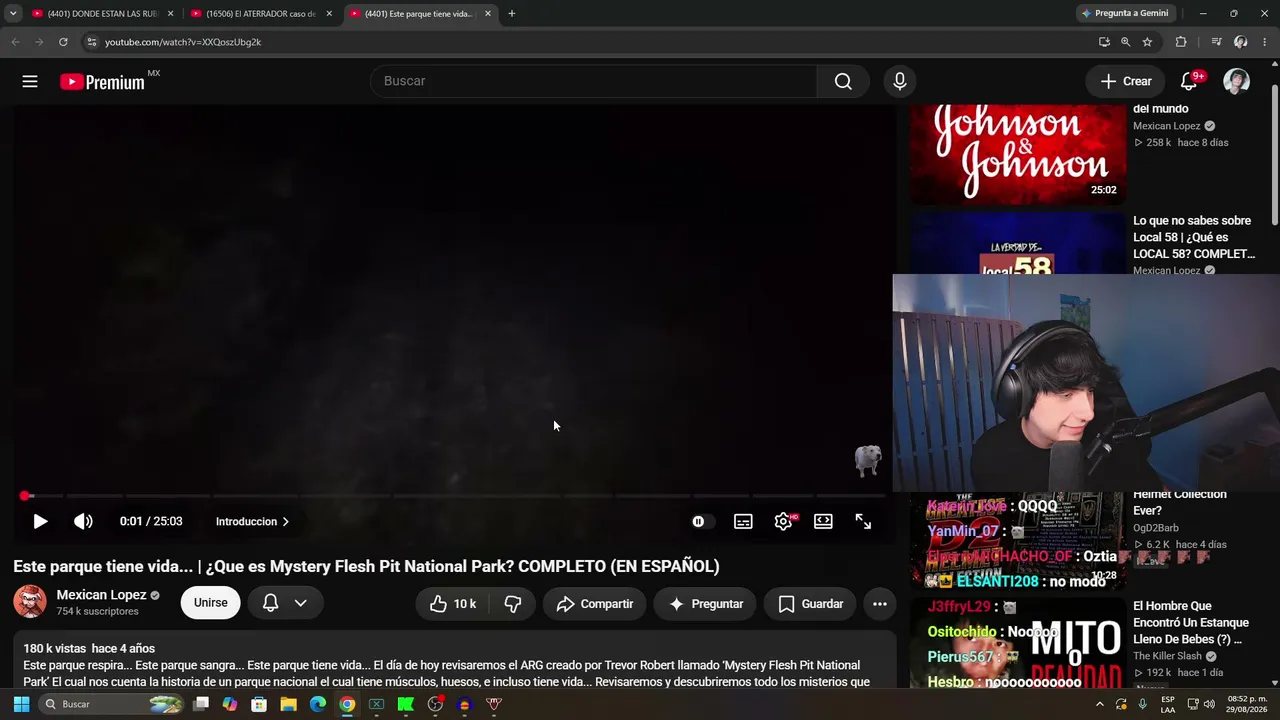Toggle subtitles on the player

743,521
